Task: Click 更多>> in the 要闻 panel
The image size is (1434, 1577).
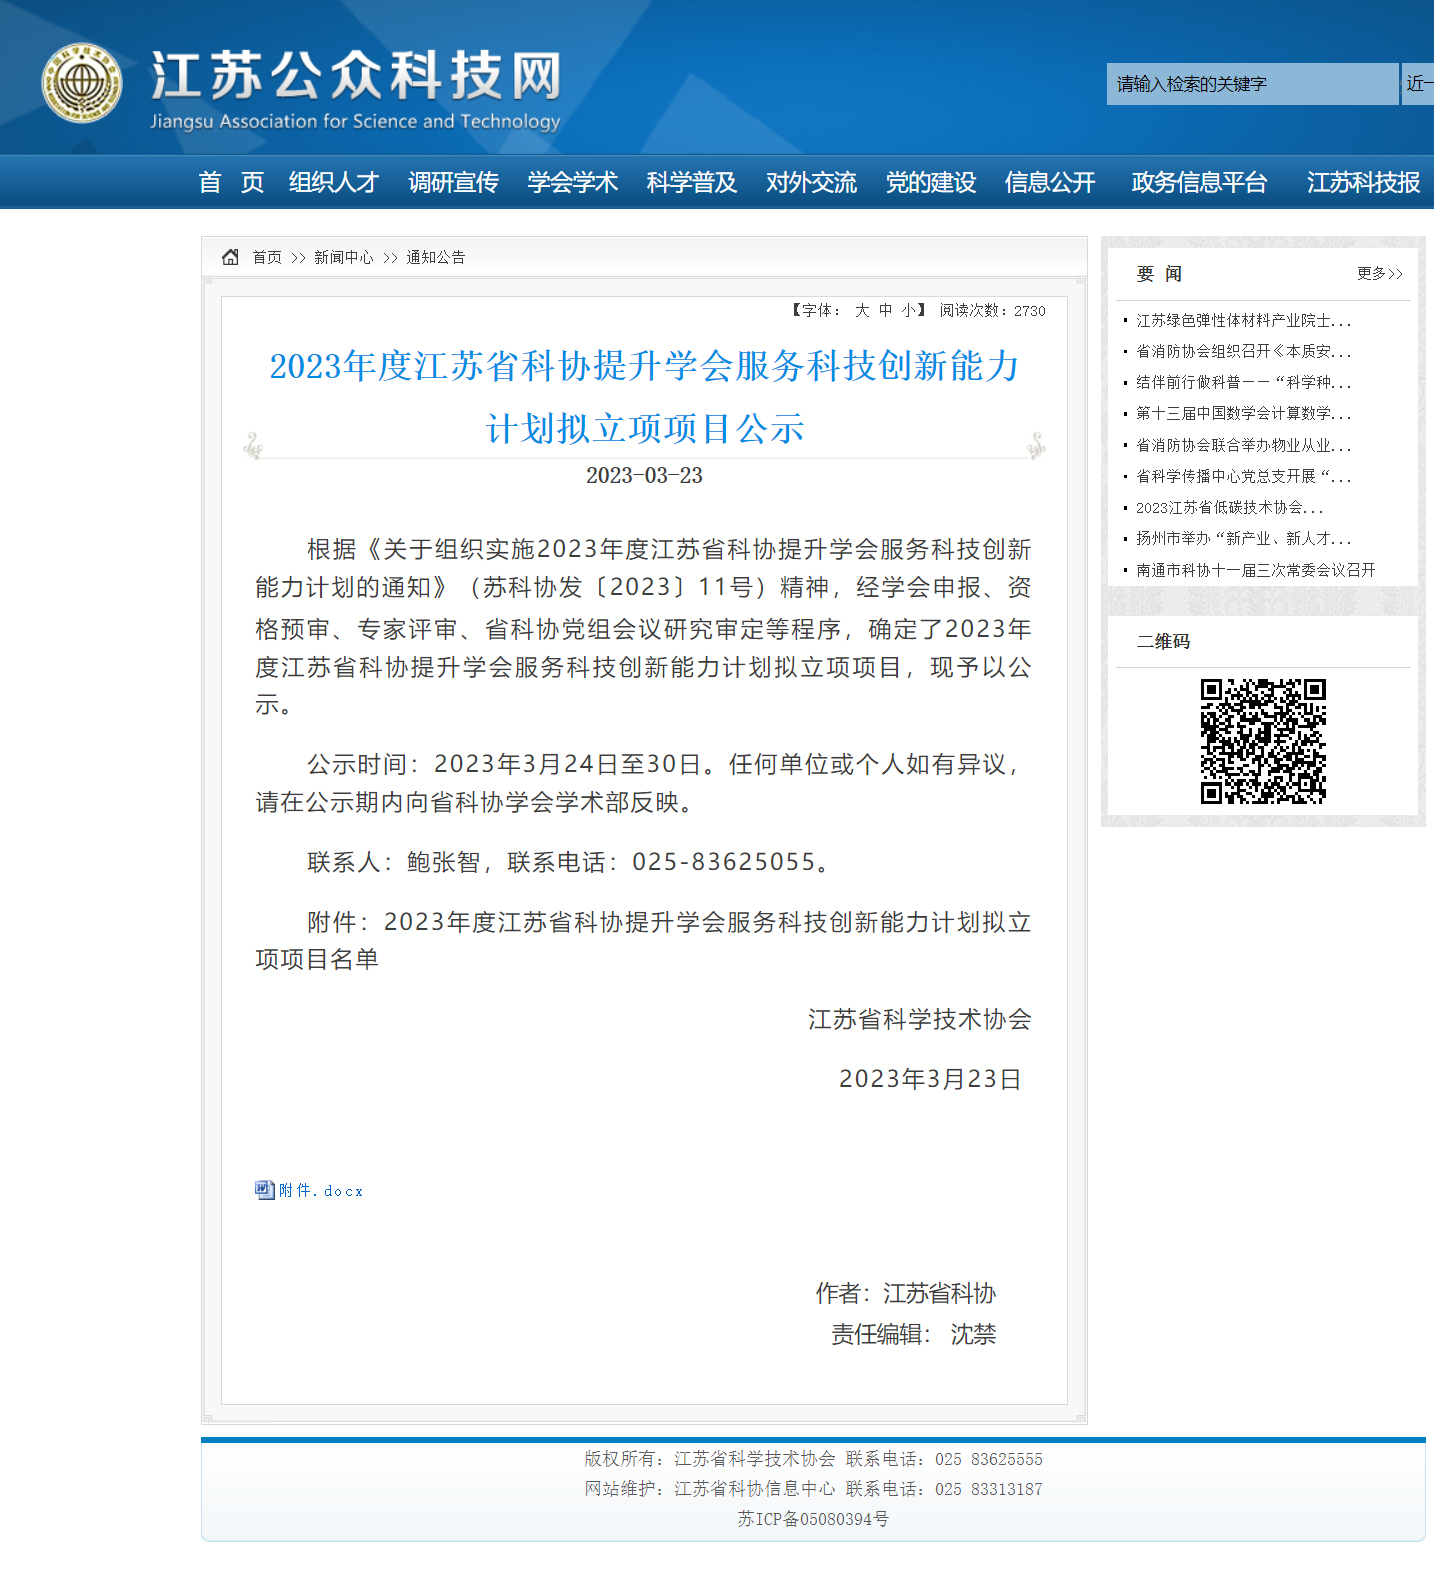Action: click(x=1380, y=274)
